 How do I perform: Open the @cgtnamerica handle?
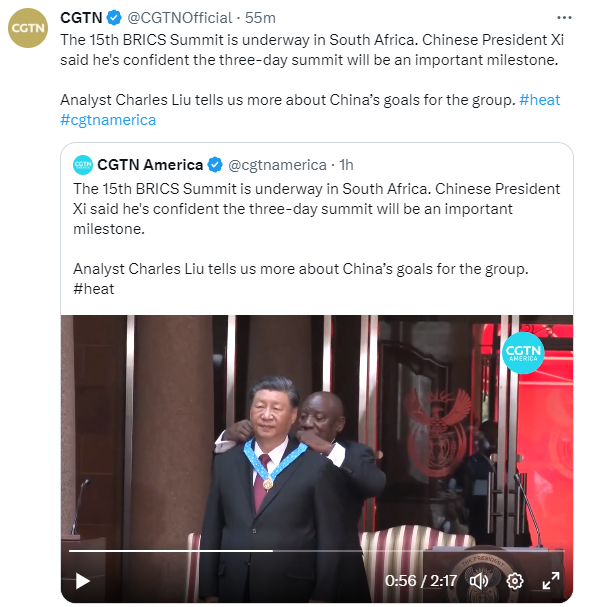pyautogui.click(x=277, y=165)
